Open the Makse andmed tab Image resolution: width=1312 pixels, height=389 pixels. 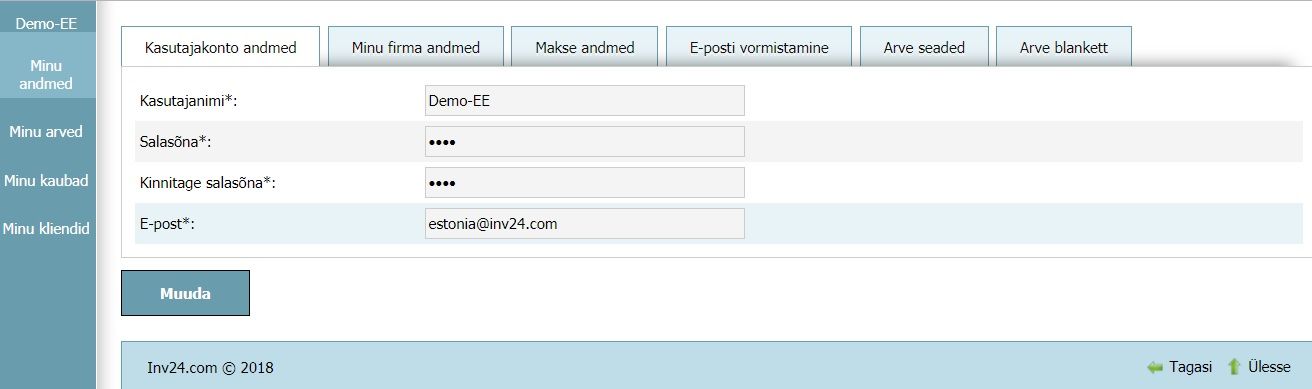(585, 47)
